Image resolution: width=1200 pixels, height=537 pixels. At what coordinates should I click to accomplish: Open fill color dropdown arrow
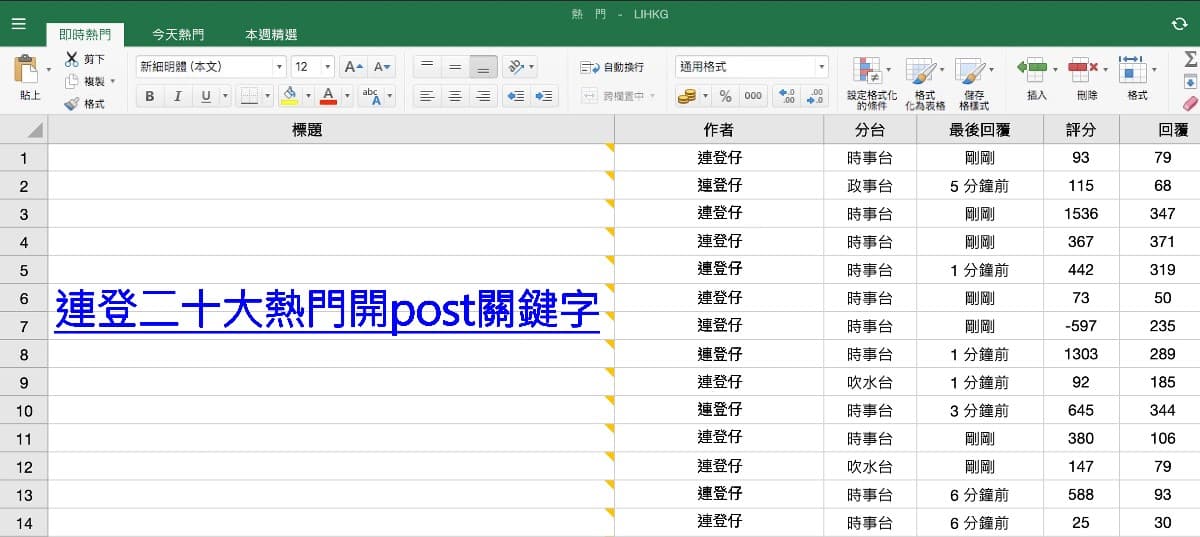307,97
